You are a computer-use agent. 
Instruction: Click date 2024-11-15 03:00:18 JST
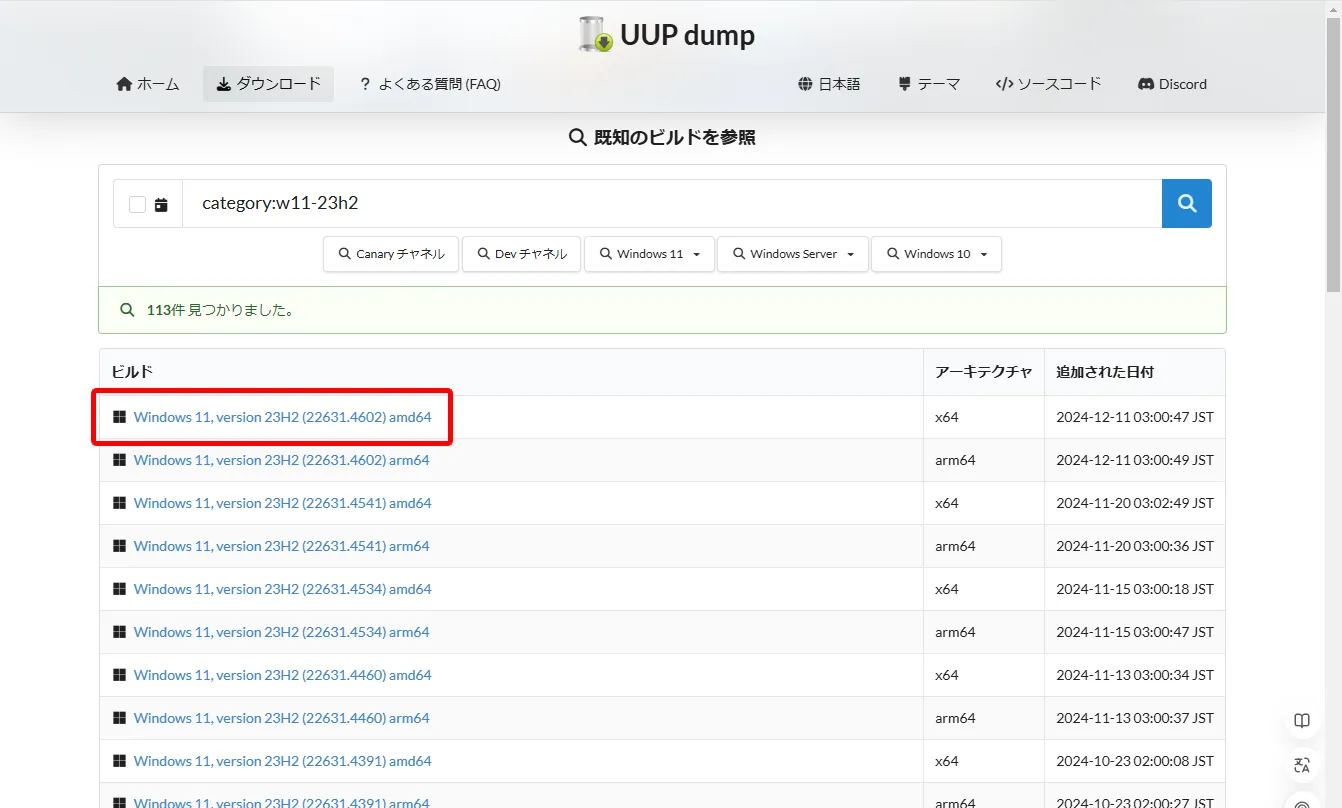click(x=1135, y=589)
